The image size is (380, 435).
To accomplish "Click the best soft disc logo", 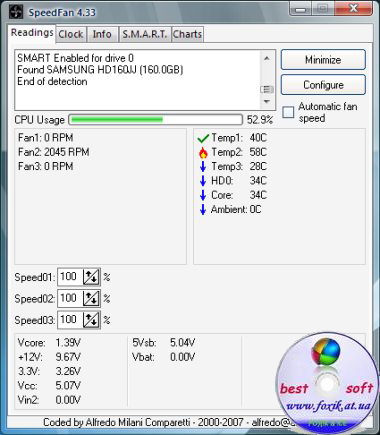I will coord(327,382).
